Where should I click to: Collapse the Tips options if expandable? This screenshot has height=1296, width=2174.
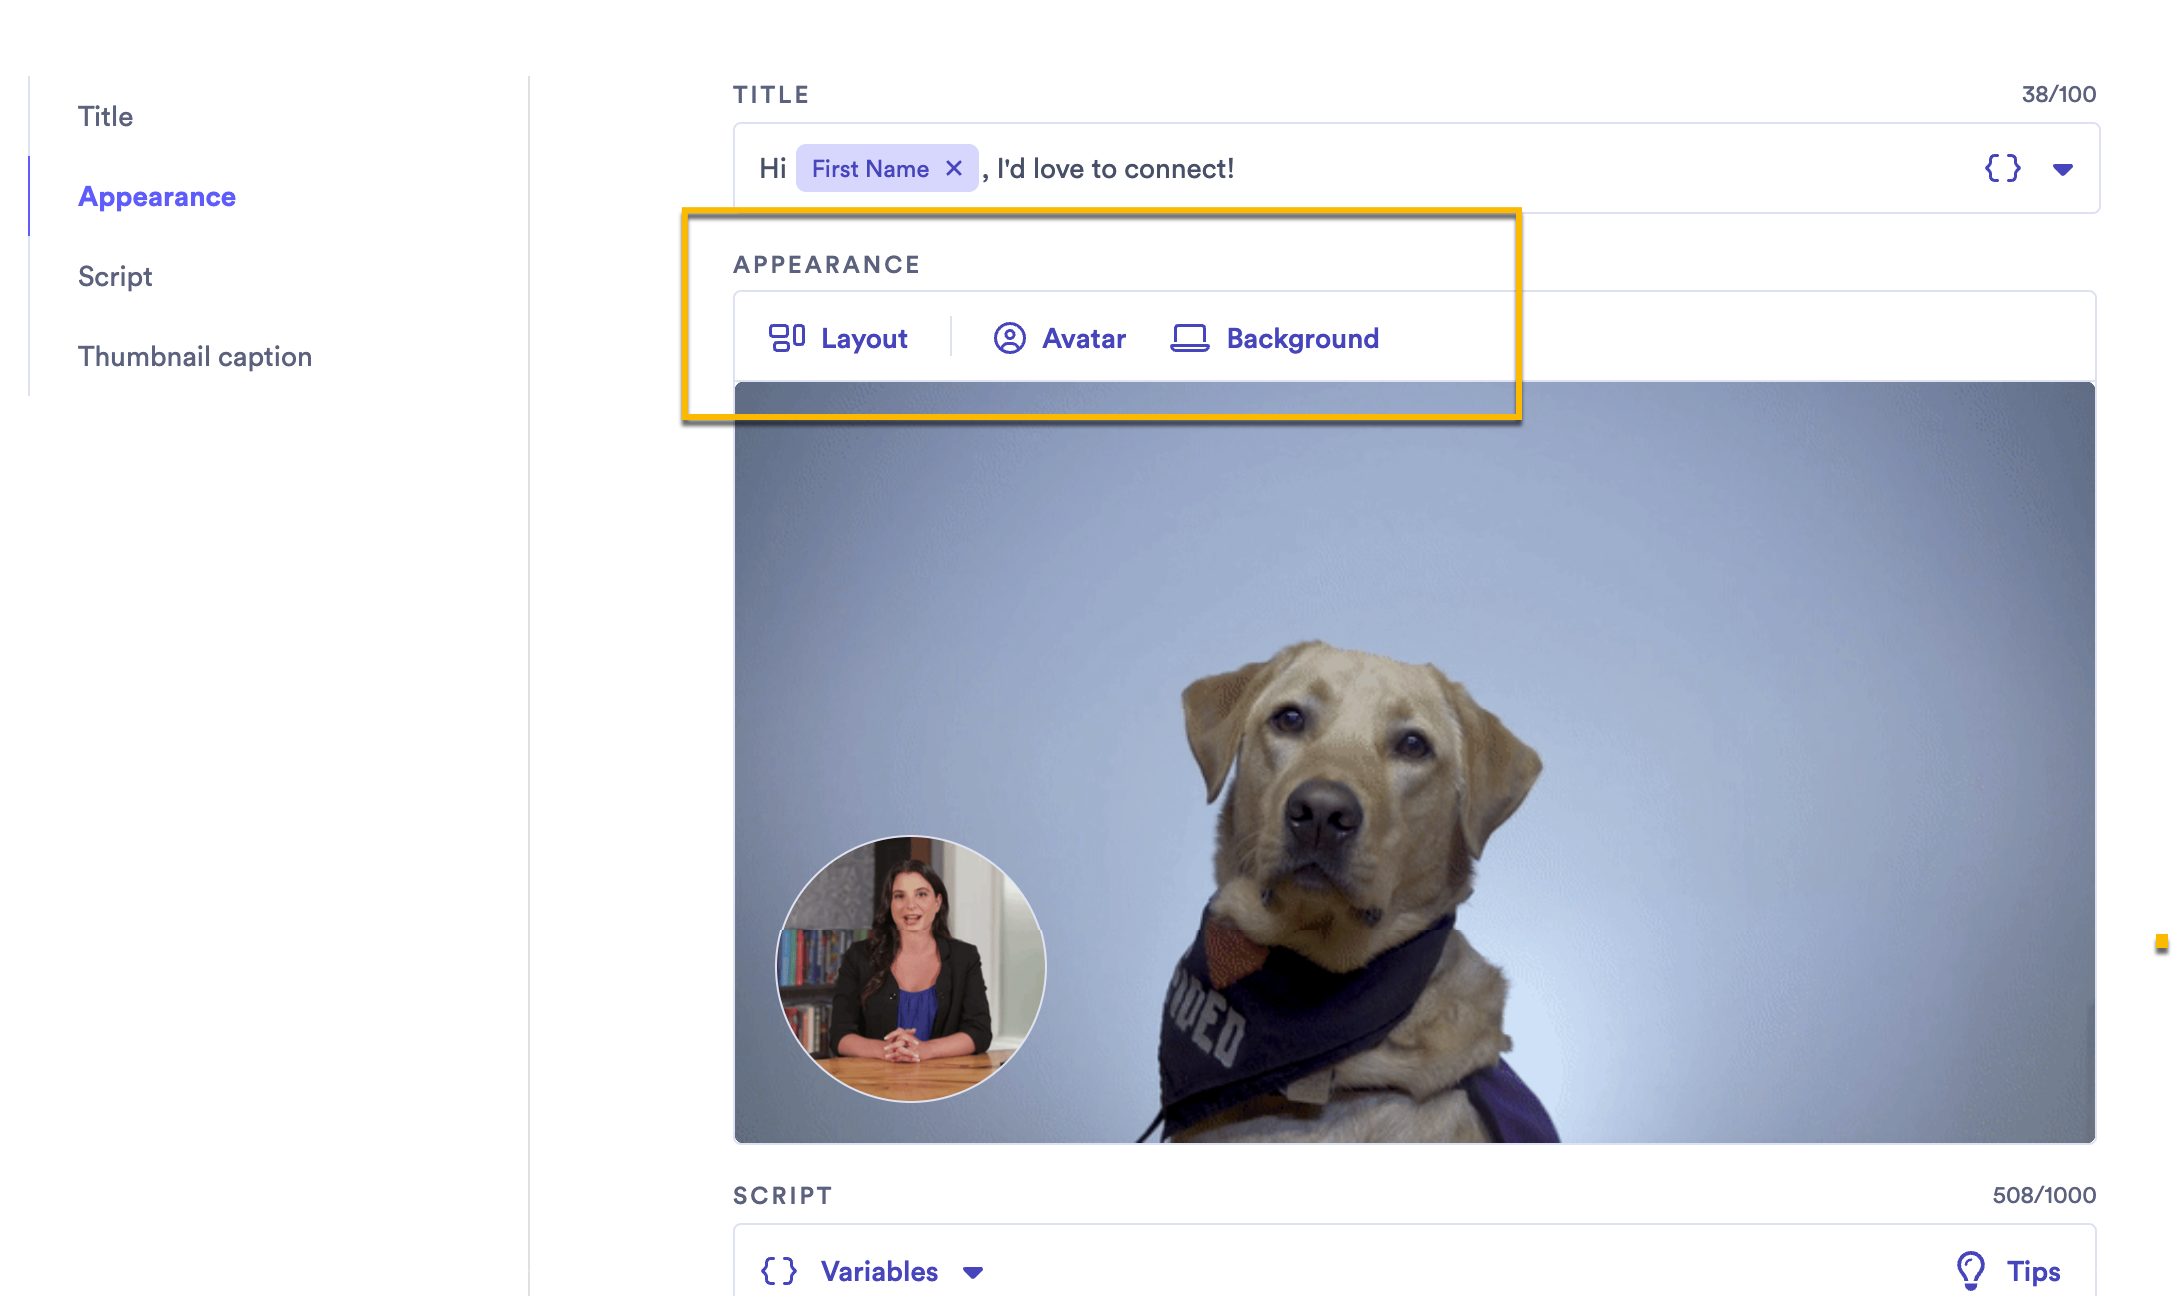click(2032, 1270)
